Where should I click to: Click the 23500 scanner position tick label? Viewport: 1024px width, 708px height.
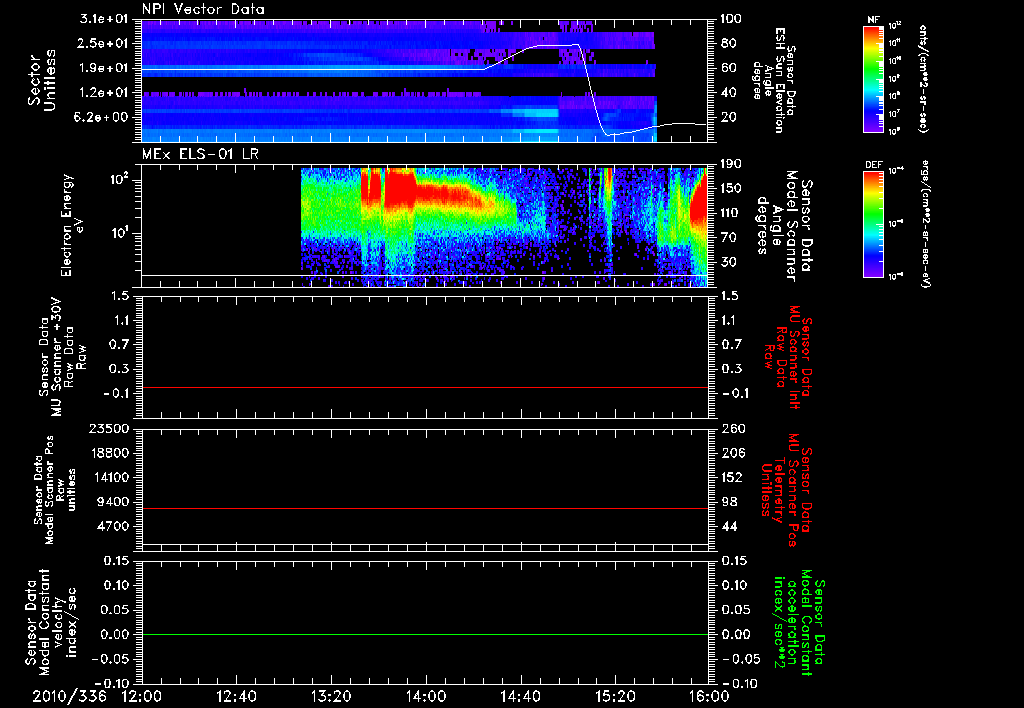(x=108, y=428)
